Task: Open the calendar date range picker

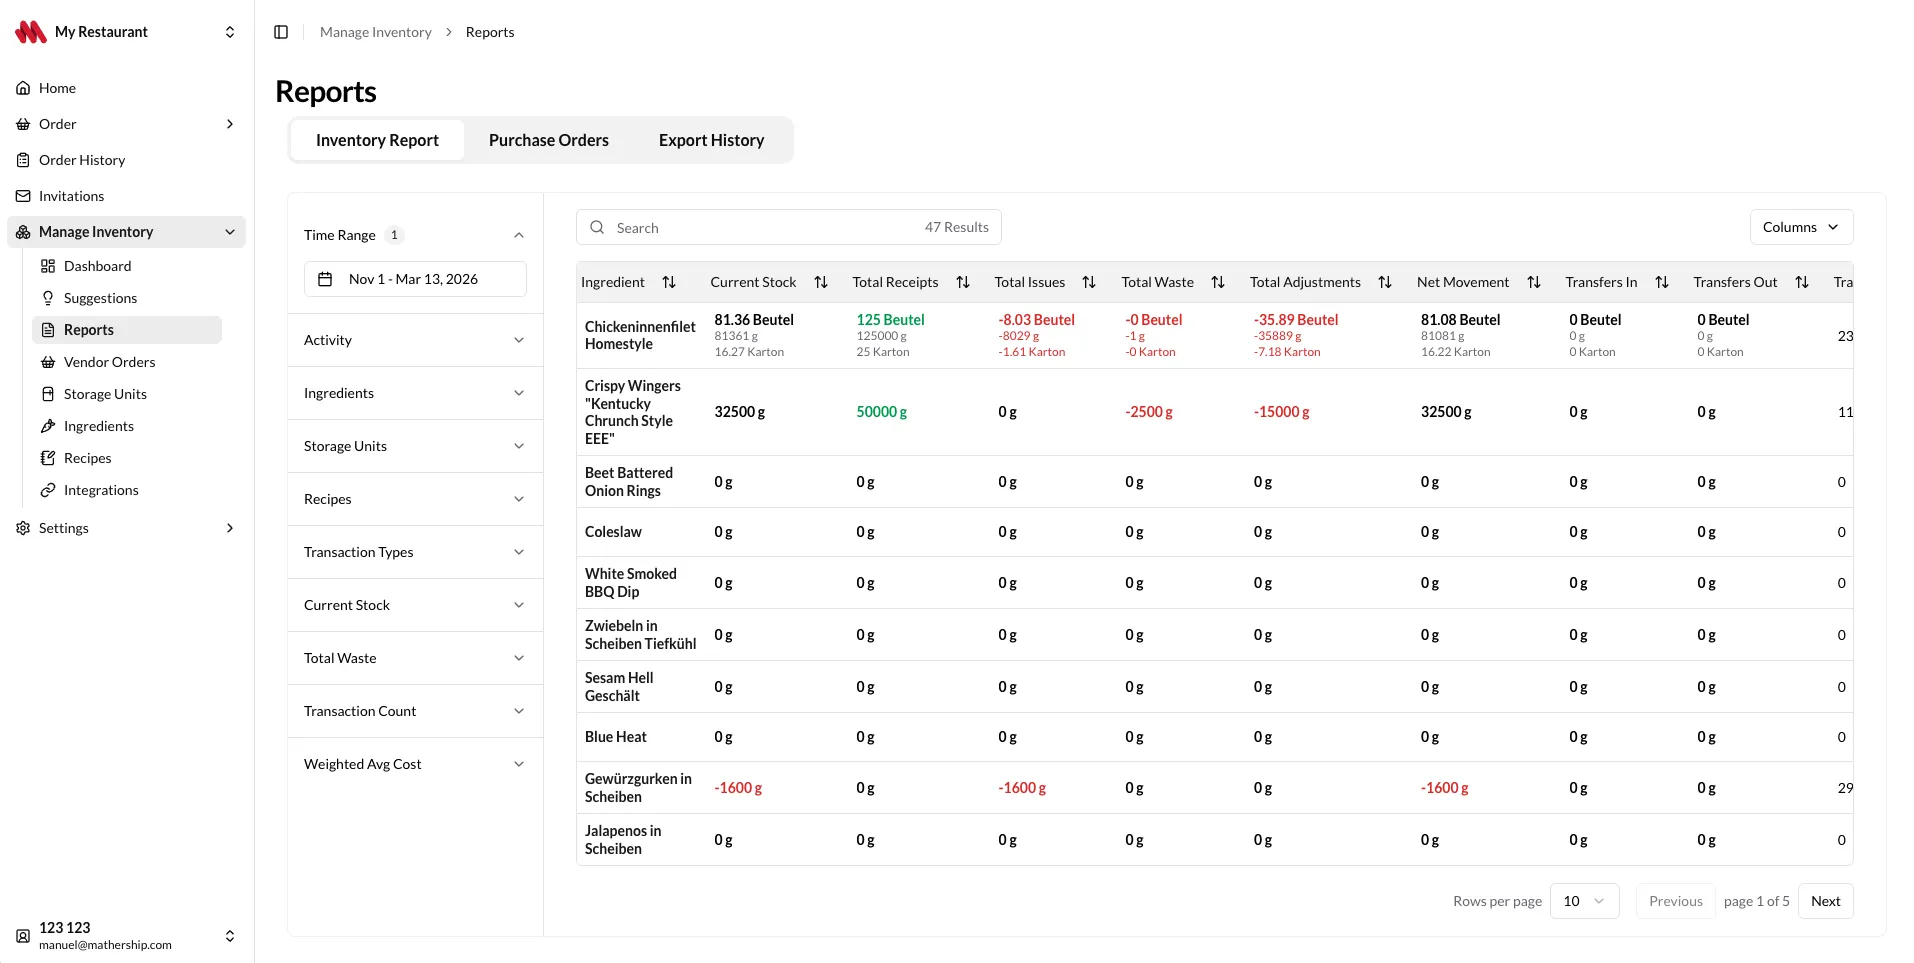Action: (415, 279)
